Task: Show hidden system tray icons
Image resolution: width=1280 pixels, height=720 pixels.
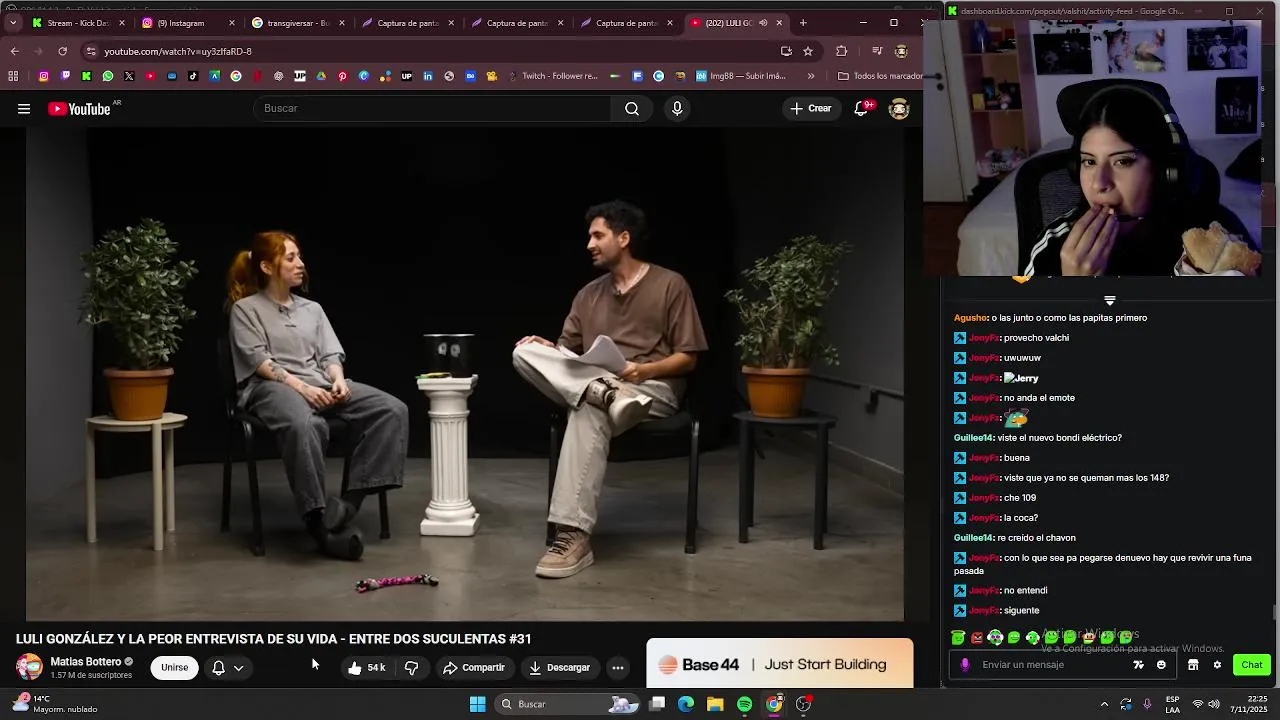Action: (1104, 704)
